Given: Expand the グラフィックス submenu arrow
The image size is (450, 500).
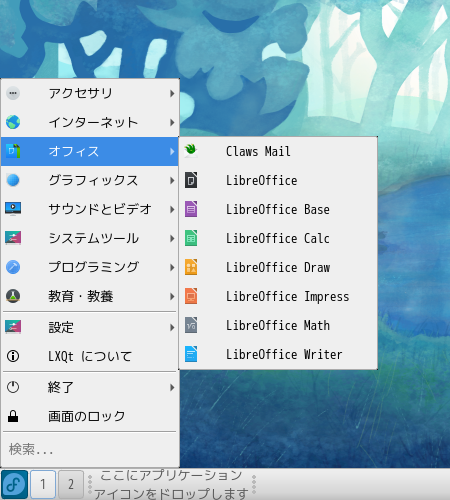Looking at the screenshot, I should pos(172,180).
